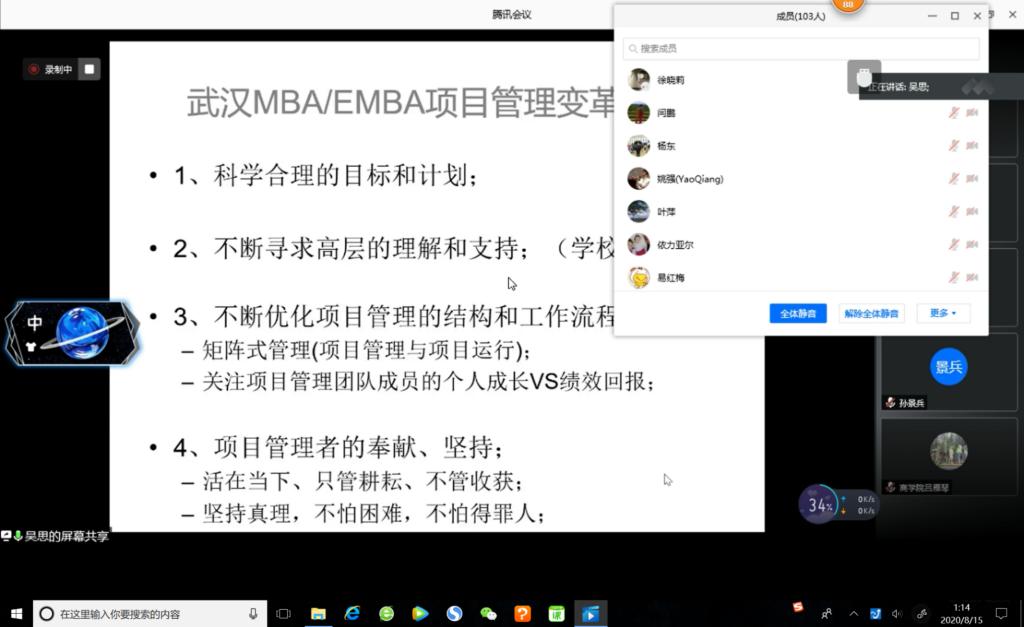Screen dimensions: 1024x627
Task: Click the muted microphone icon for 易红梅
Action: pos(954,278)
